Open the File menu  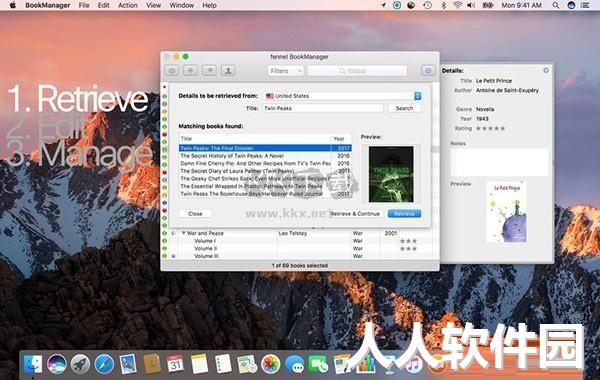tap(84, 5)
